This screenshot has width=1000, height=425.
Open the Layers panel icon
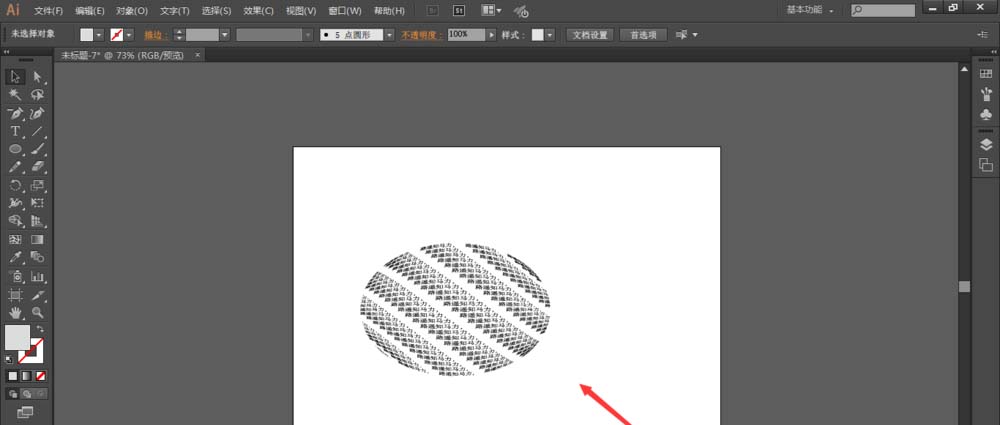click(x=985, y=144)
